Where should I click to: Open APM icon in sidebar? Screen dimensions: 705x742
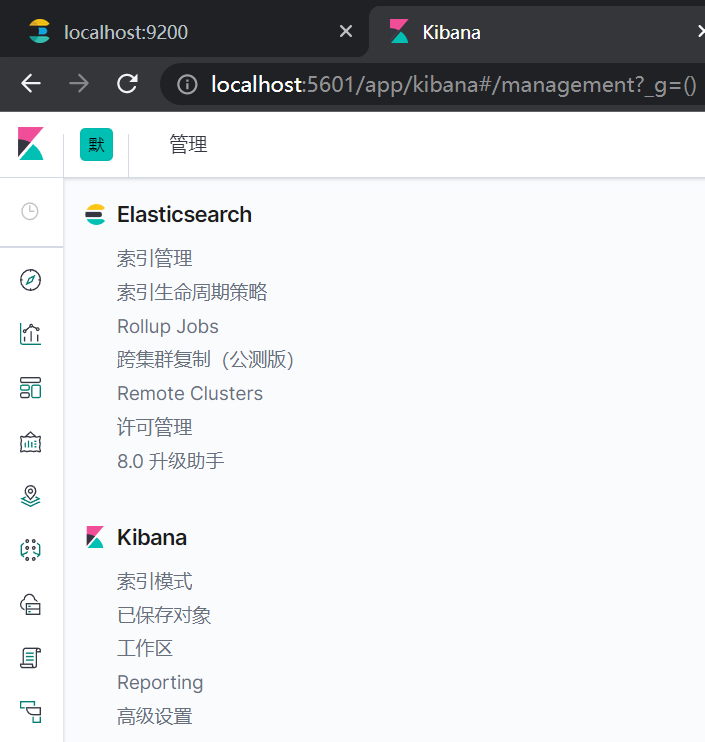30,712
